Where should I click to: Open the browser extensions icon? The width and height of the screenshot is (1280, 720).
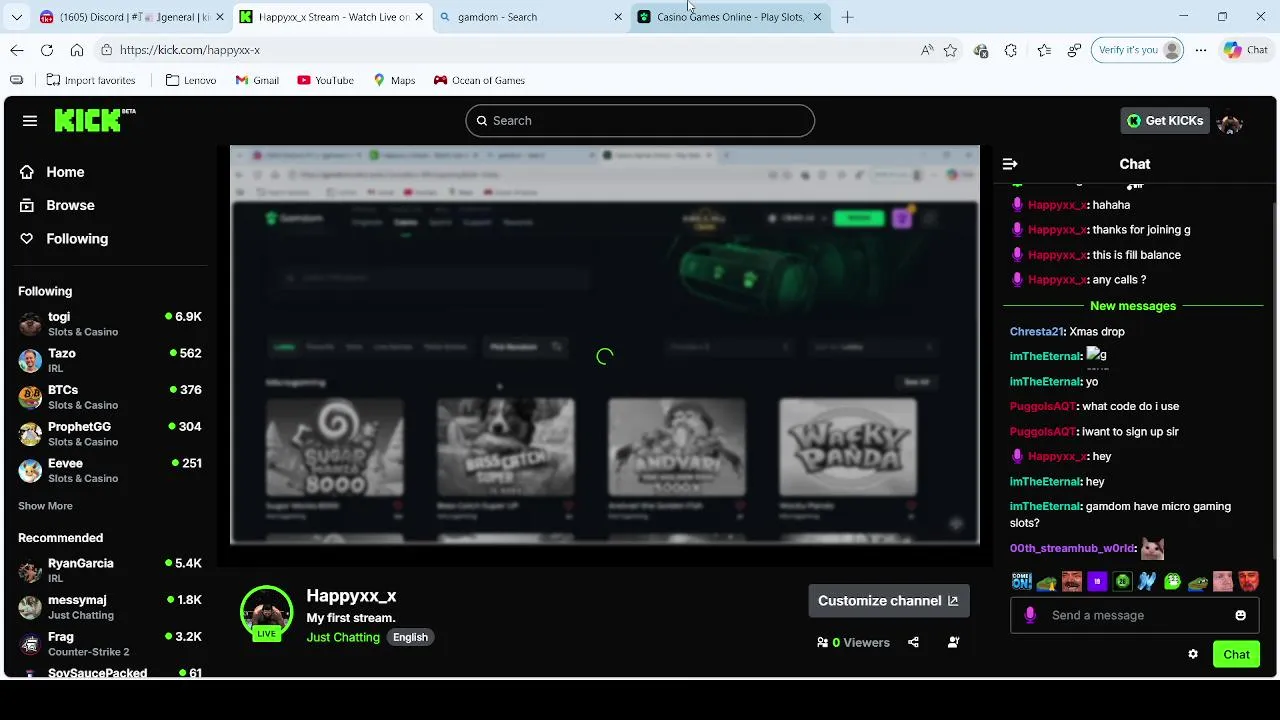[x=1011, y=50]
